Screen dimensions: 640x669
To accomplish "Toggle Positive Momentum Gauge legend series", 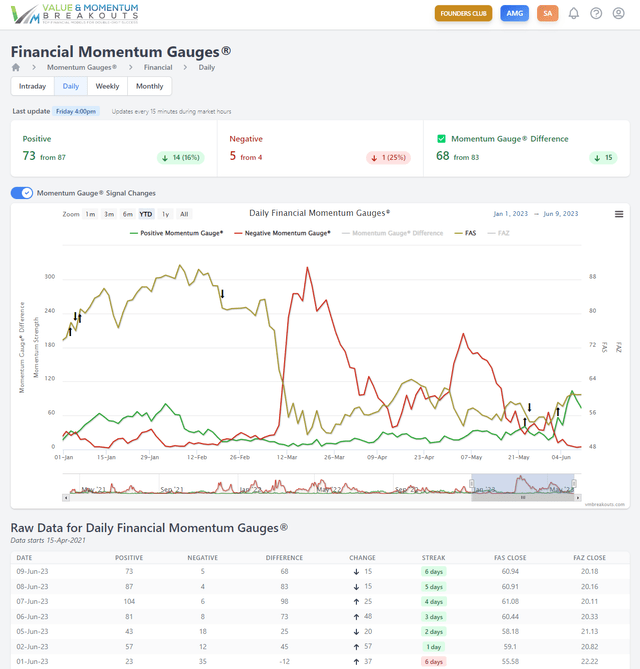I will [x=176, y=233].
